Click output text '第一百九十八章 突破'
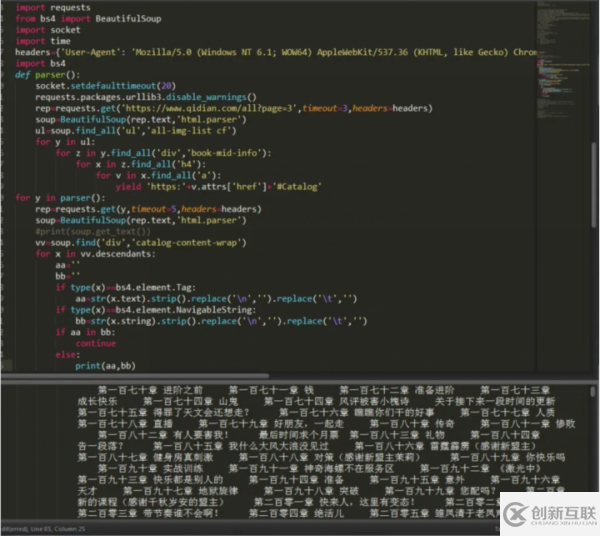 coord(311,491)
